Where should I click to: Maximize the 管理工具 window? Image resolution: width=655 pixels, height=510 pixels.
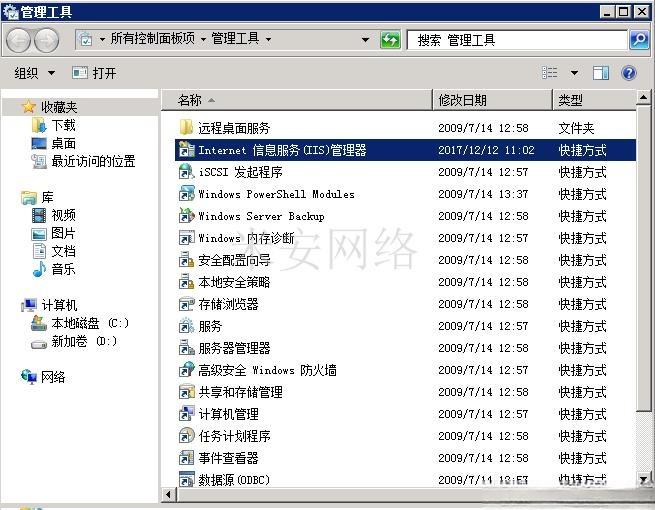pos(624,12)
